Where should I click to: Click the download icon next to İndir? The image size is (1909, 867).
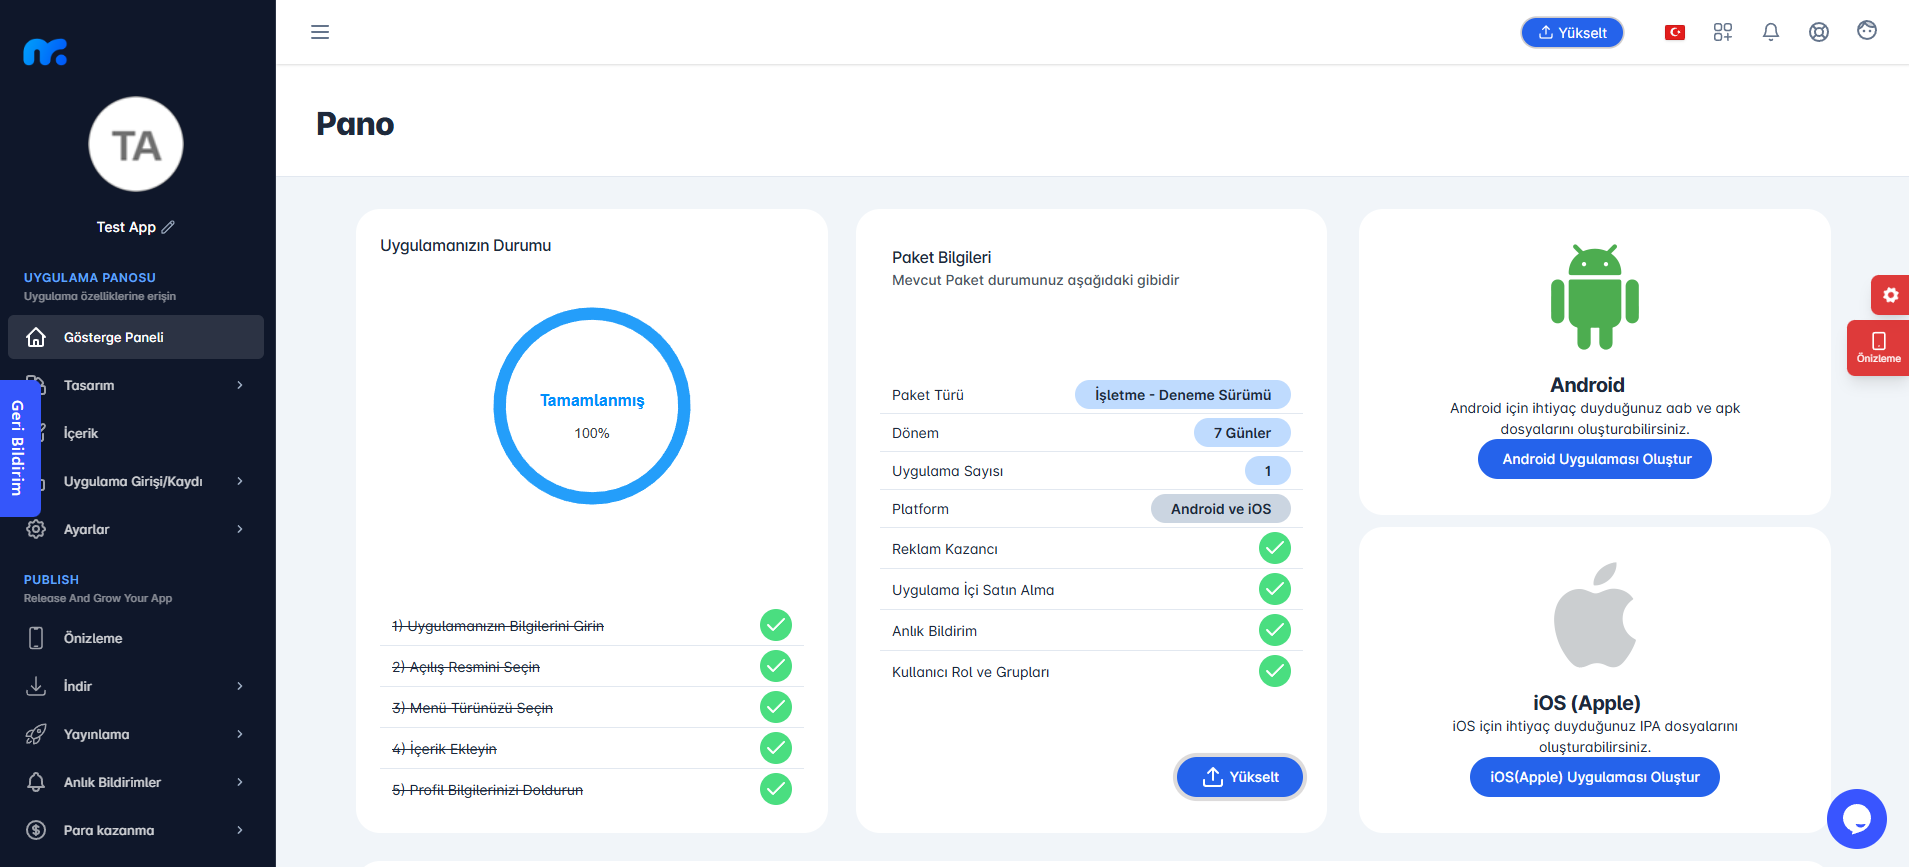tap(36, 686)
